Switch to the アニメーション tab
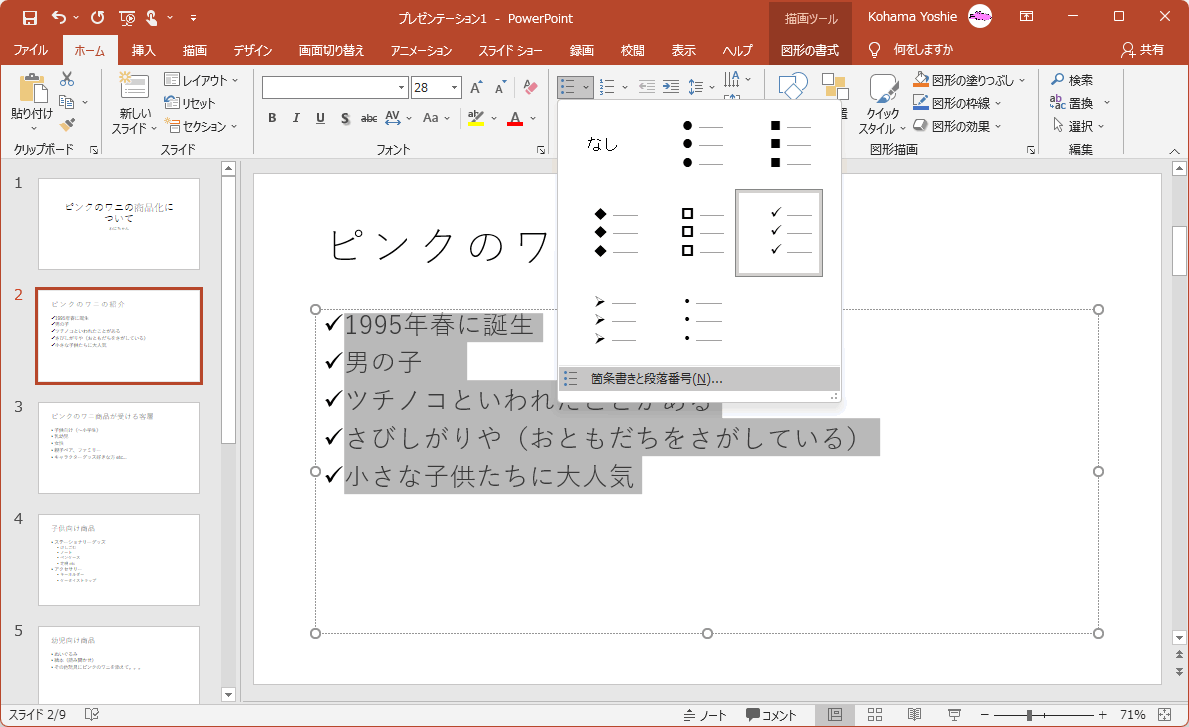 [x=421, y=50]
